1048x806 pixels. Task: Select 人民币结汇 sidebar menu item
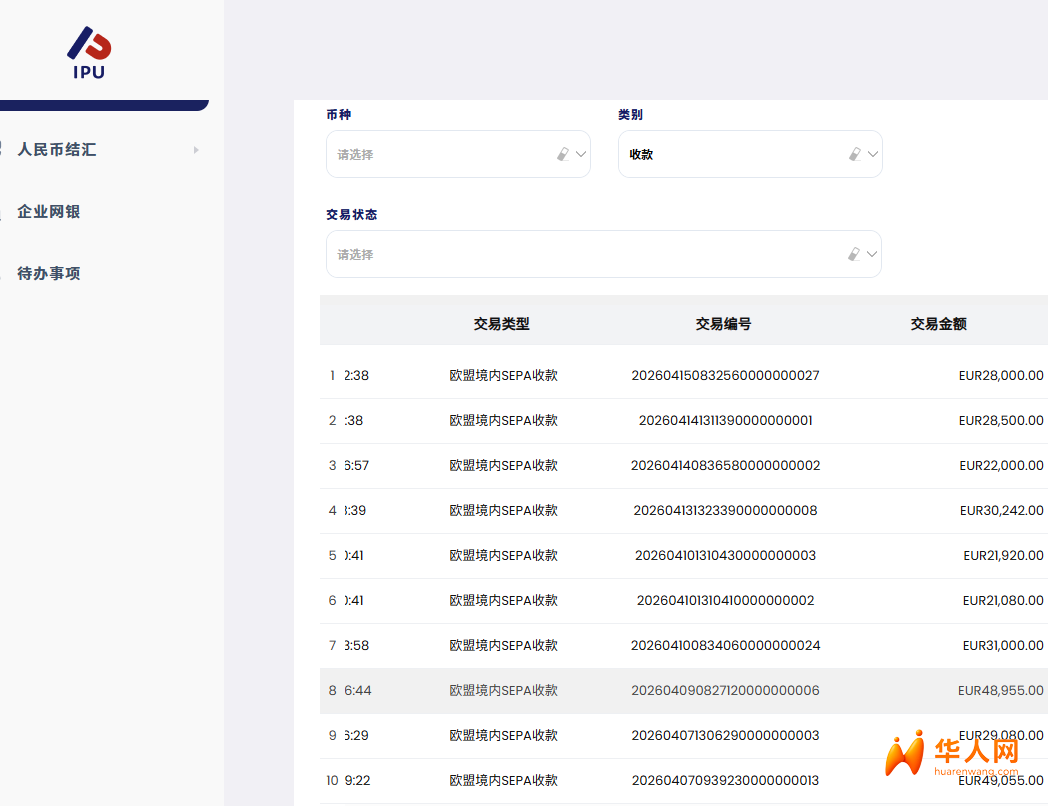pyautogui.click(x=57, y=150)
